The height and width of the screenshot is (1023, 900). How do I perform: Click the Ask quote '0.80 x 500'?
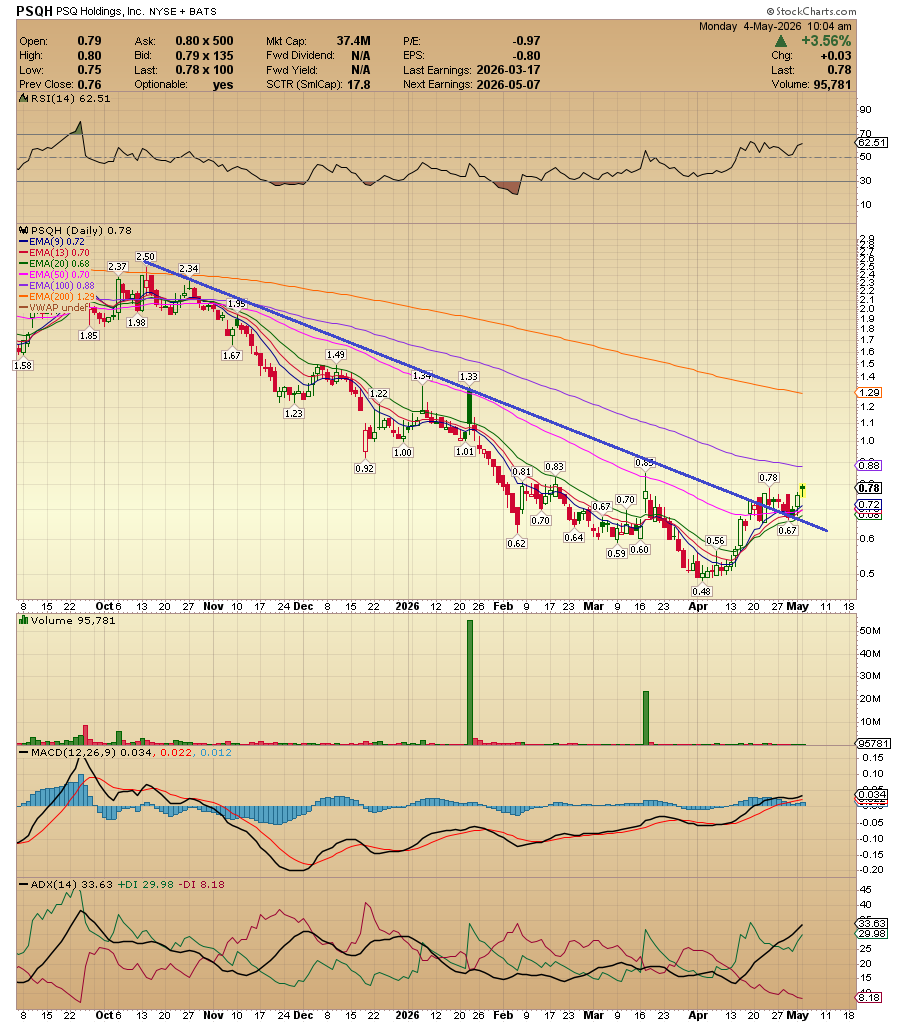pyautogui.click(x=204, y=41)
